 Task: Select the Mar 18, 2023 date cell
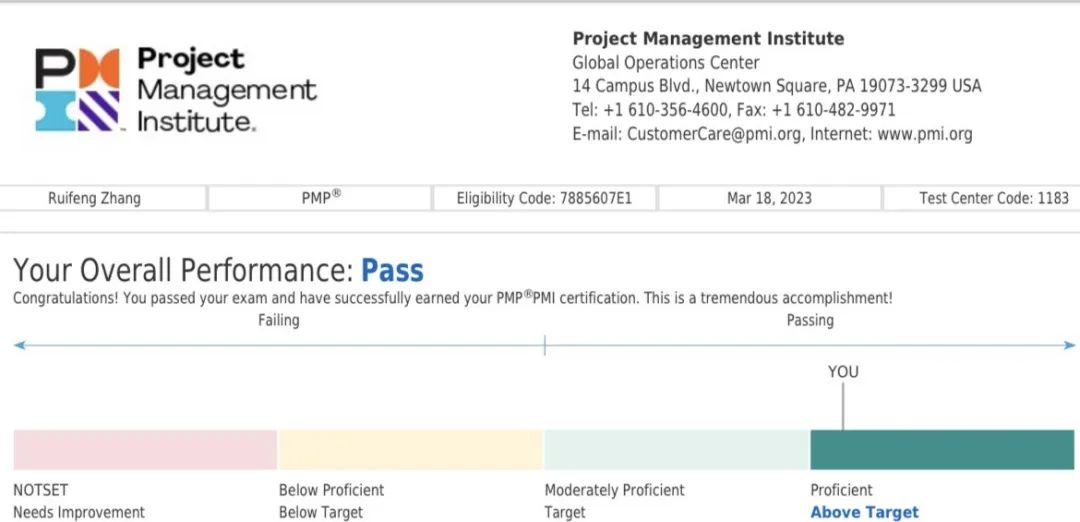click(x=769, y=198)
